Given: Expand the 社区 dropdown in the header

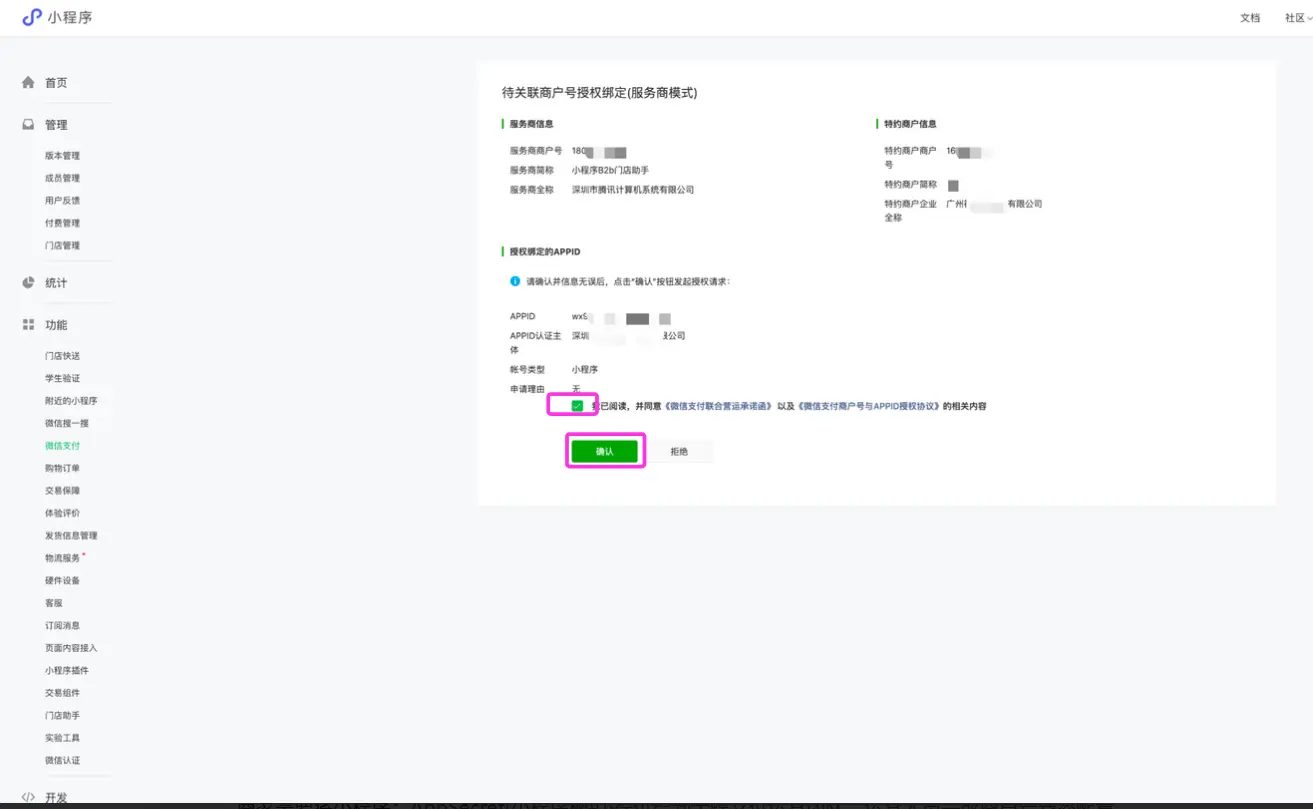Looking at the screenshot, I should 1298,18.
